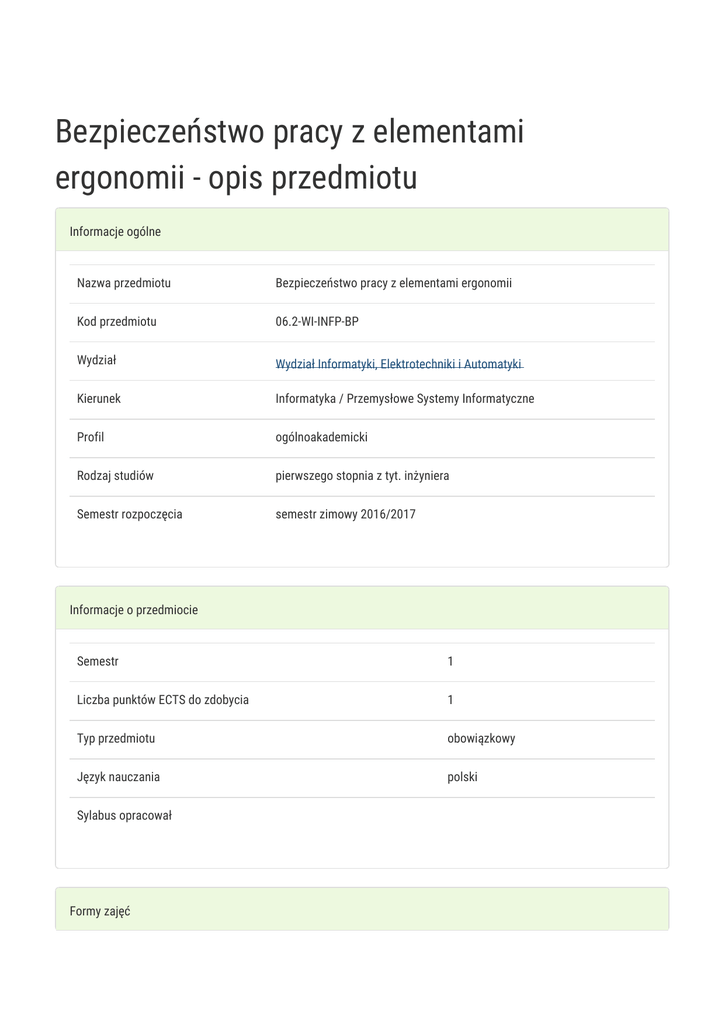The height and width of the screenshot is (1024, 725).
Task: Click the Typ przedmiotu value obowiązkowy
Action: (x=481, y=739)
